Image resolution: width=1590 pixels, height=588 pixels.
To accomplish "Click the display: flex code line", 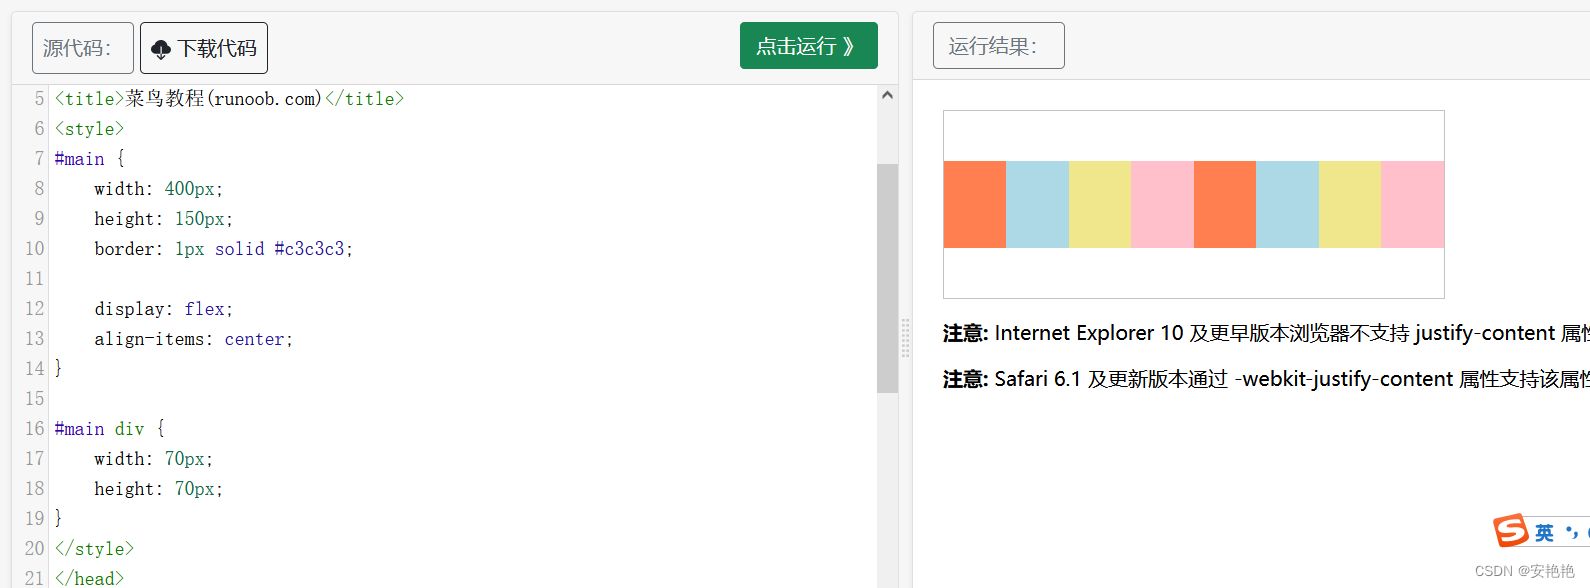I will 164,309.
